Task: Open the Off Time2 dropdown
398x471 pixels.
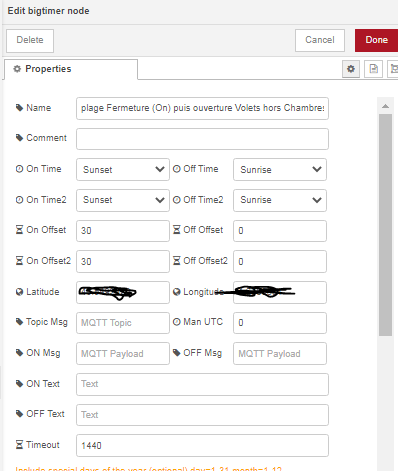Action: (280, 200)
